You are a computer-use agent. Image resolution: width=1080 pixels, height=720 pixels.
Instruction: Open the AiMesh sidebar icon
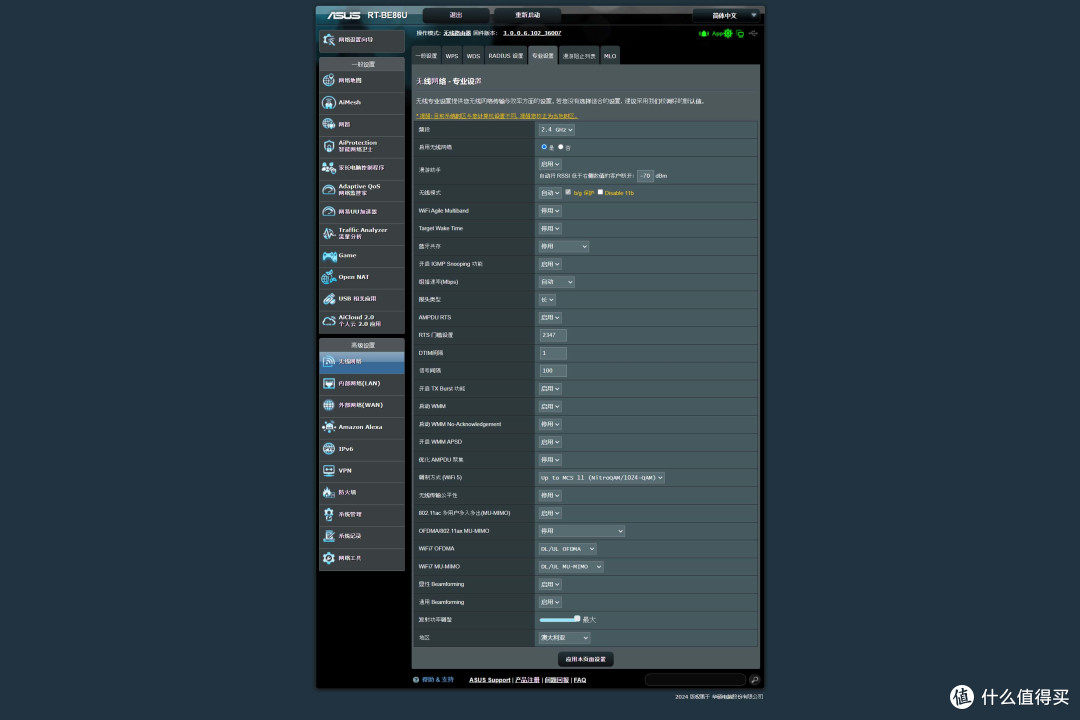pos(329,102)
